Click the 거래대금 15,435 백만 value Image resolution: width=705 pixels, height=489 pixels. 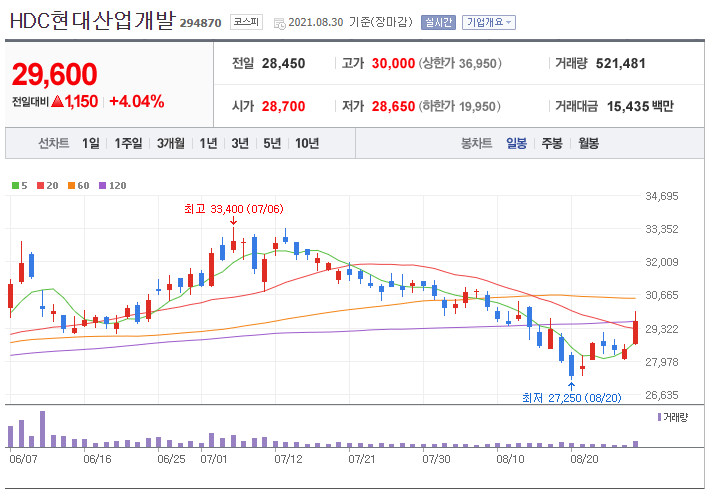tap(640, 107)
